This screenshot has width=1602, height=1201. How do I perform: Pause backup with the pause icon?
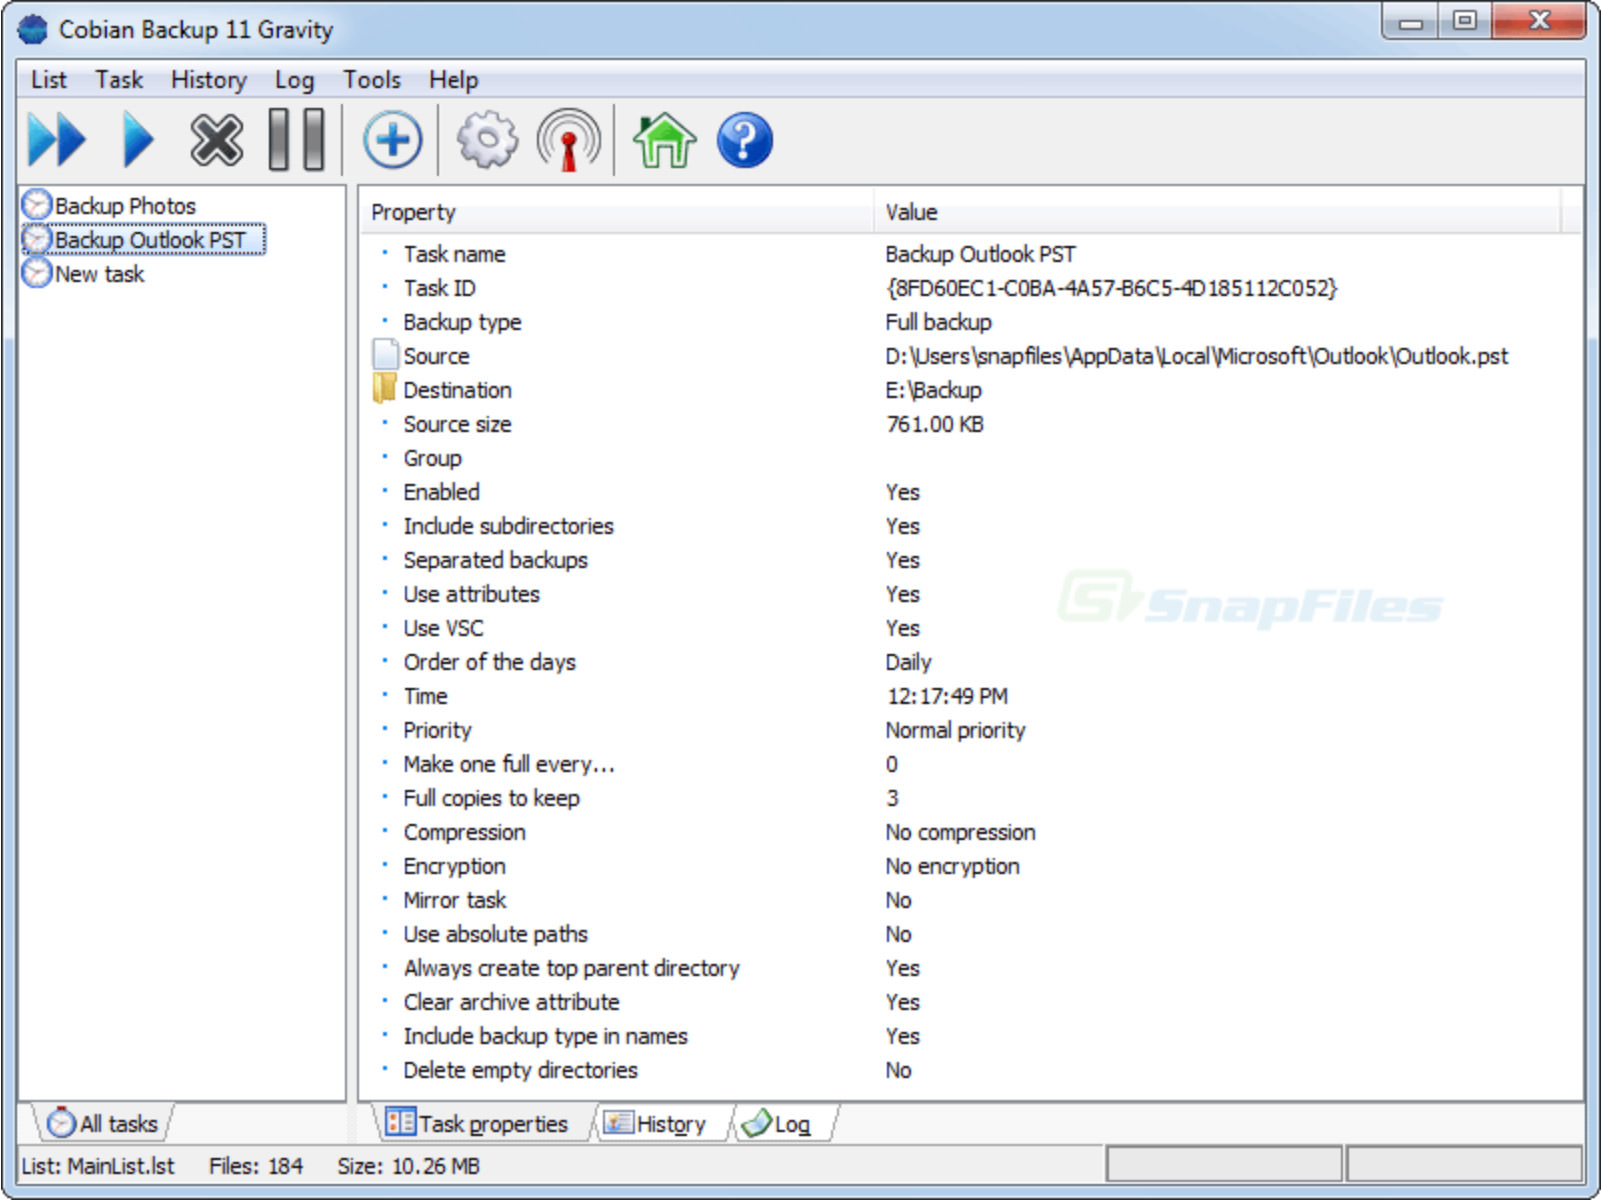(296, 140)
